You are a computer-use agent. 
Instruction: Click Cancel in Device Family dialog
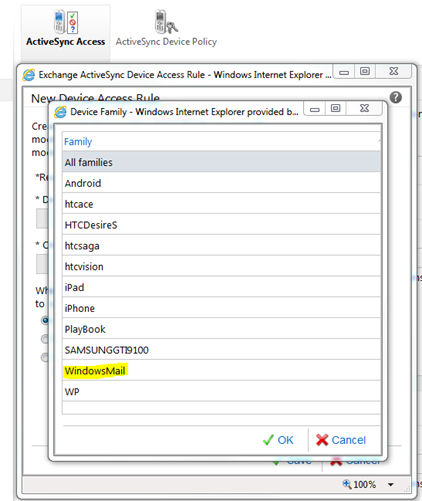click(x=341, y=440)
